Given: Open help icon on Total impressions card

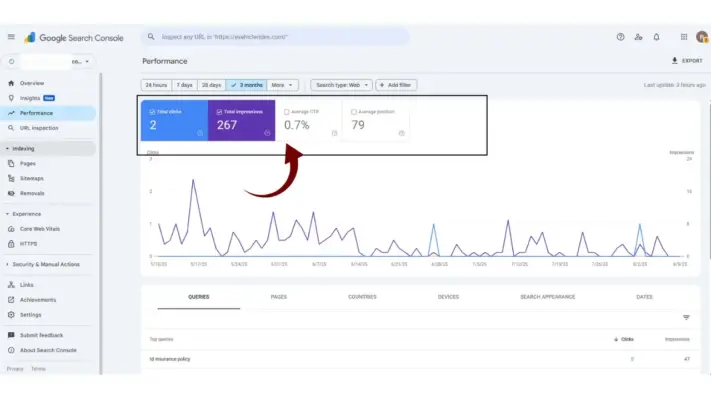Looking at the screenshot, I should (x=267, y=133).
